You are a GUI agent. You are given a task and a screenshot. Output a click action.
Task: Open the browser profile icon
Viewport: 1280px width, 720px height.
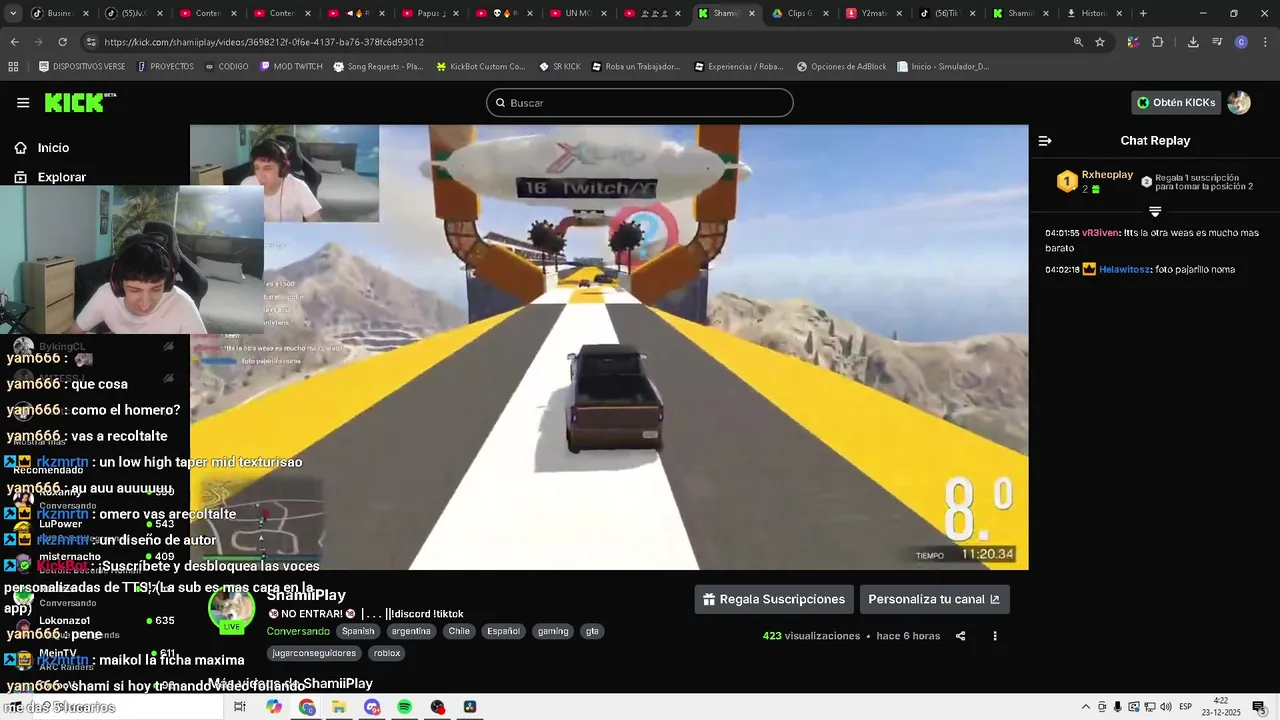(x=1241, y=42)
